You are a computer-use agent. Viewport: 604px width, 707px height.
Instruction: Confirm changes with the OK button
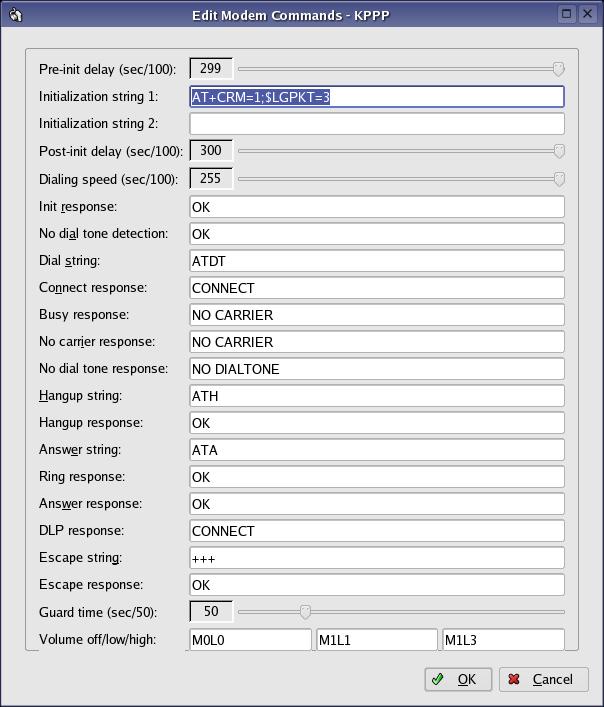[x=458, y=679]
